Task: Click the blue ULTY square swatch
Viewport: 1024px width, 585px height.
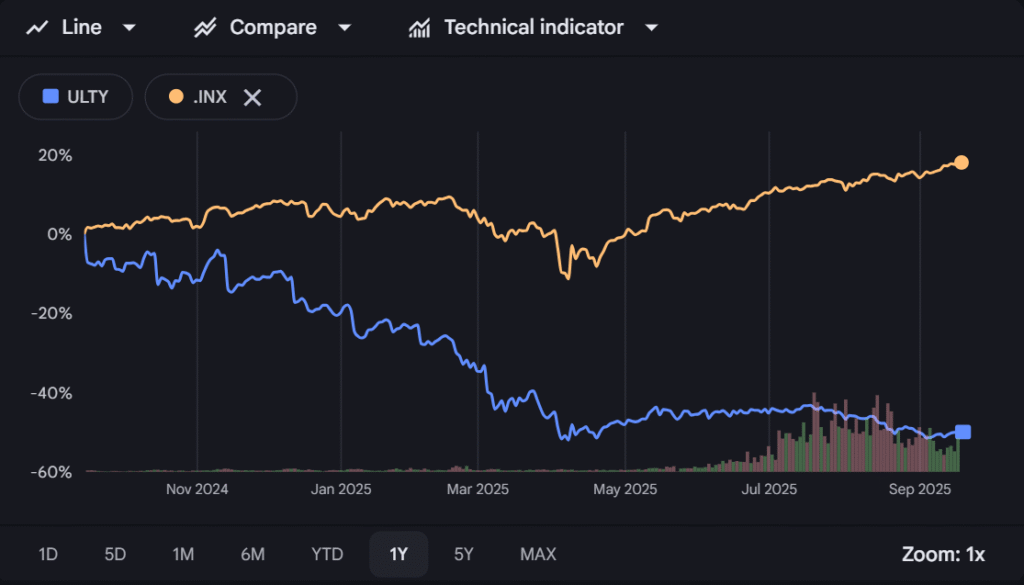Action: [50, 97]
